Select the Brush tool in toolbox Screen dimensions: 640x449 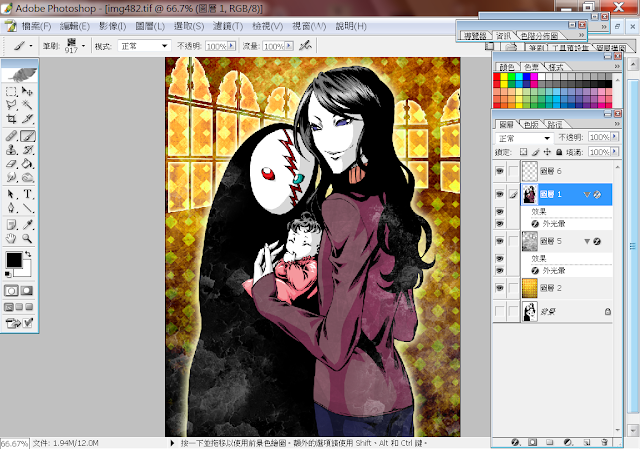pos(27,136)
